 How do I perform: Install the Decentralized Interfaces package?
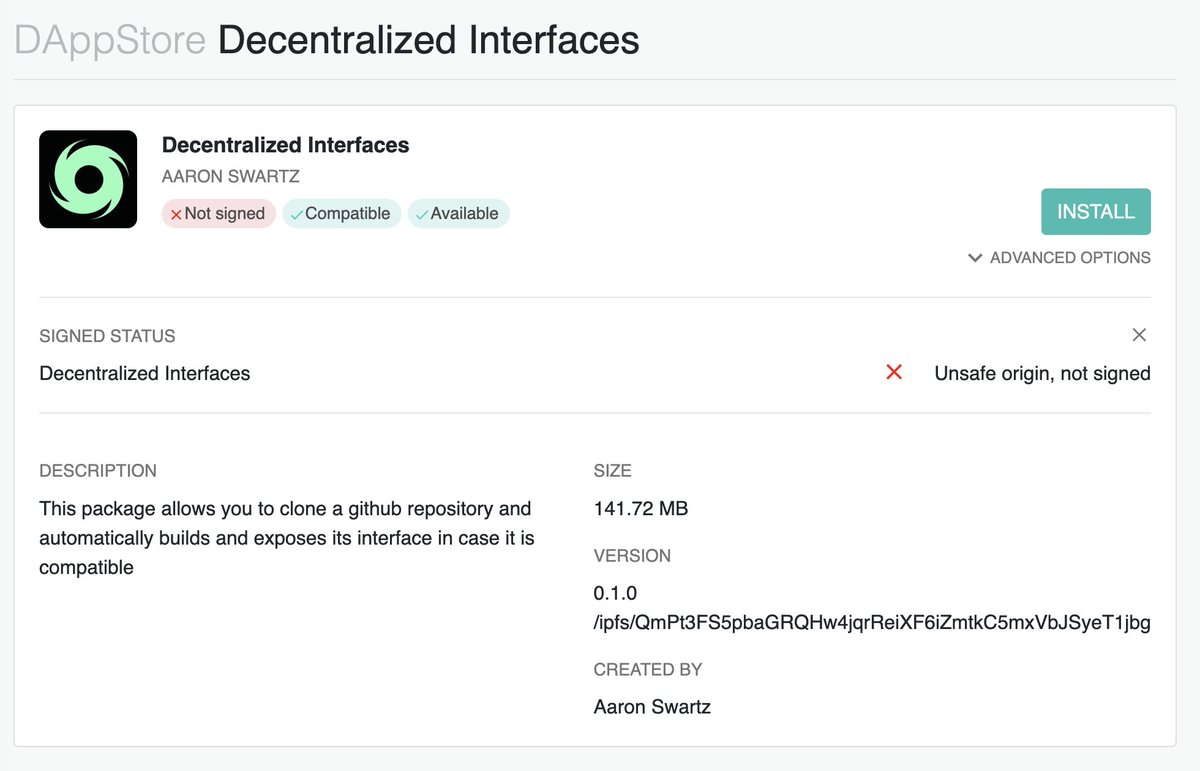[1095, 212]
